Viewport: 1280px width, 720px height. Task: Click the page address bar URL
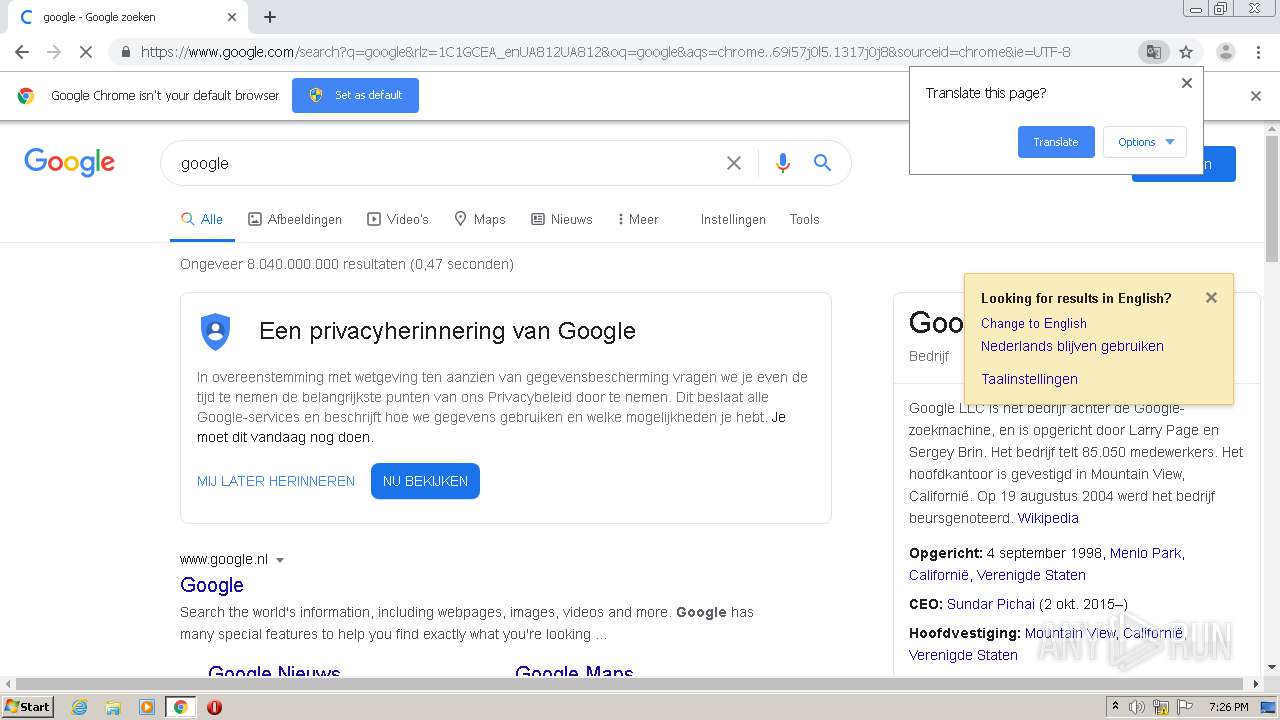(605, 52)
